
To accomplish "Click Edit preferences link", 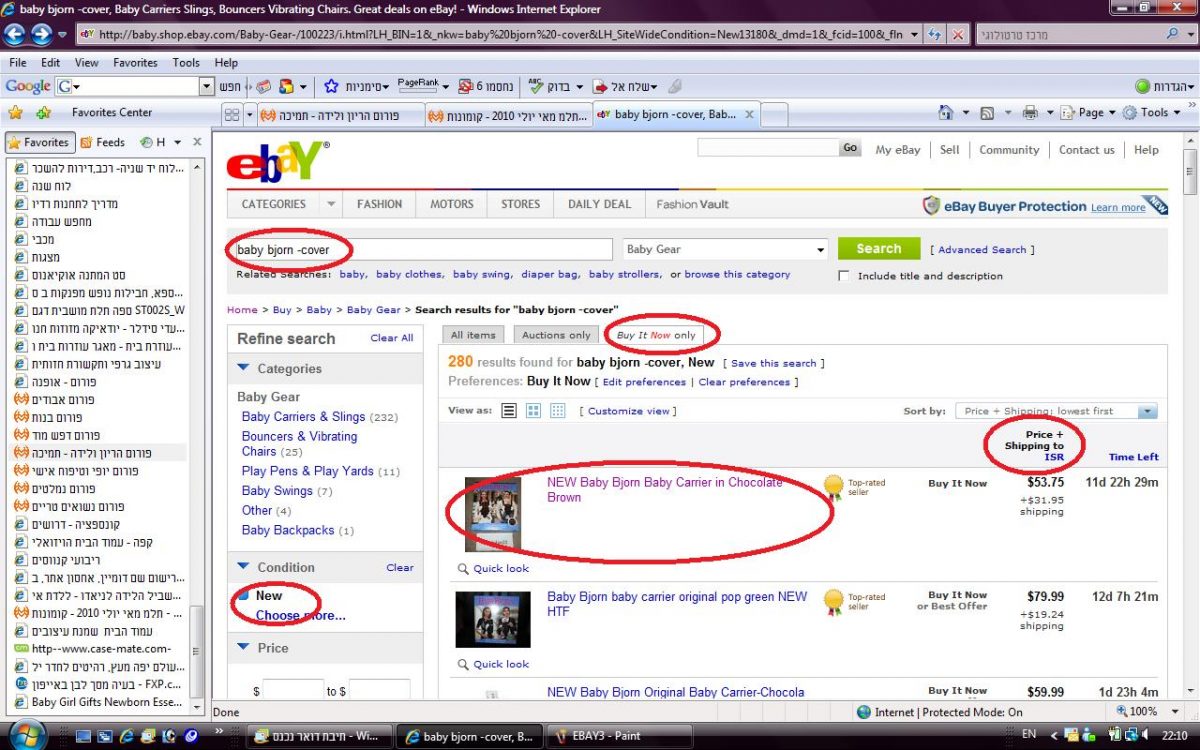I will (644, 382).
